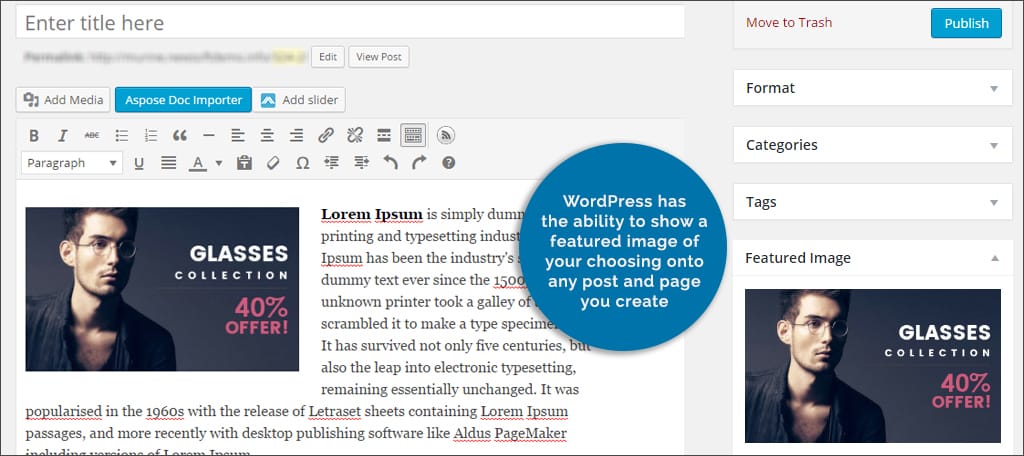Open the text color picker arrow
The width and height of the screenshot is (1024, 456).
(x=218, y=163)
